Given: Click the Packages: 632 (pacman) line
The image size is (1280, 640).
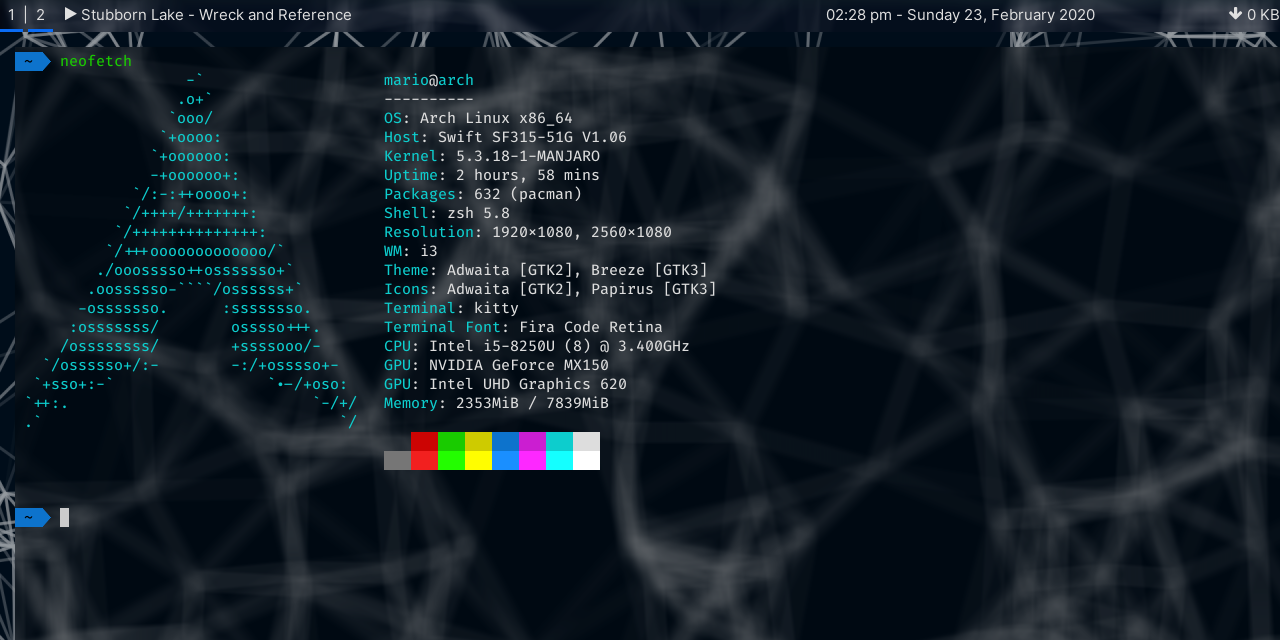Looking at the screenshot, I should pyautogui.click(x=483, y=194).
